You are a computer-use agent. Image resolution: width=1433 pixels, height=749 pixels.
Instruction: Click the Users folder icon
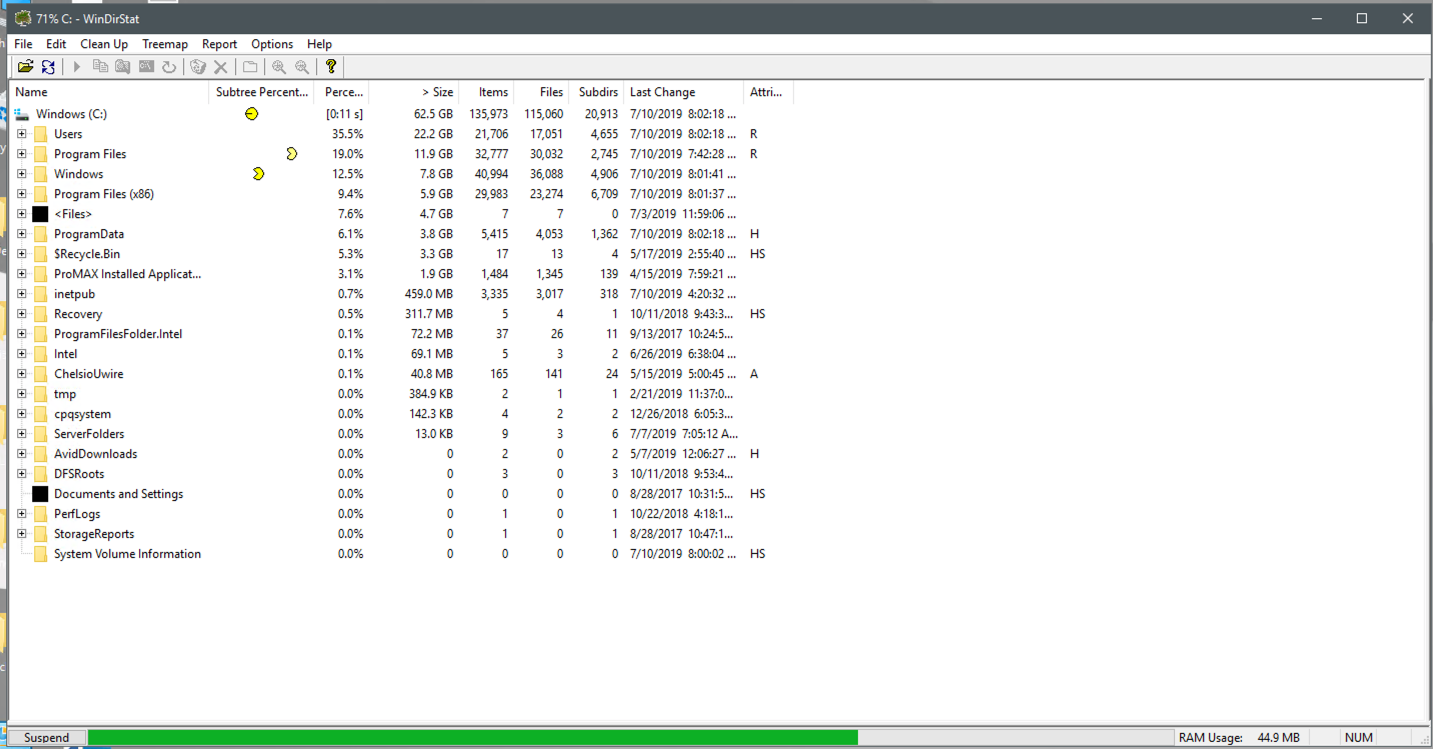click(x=40, y=134)
